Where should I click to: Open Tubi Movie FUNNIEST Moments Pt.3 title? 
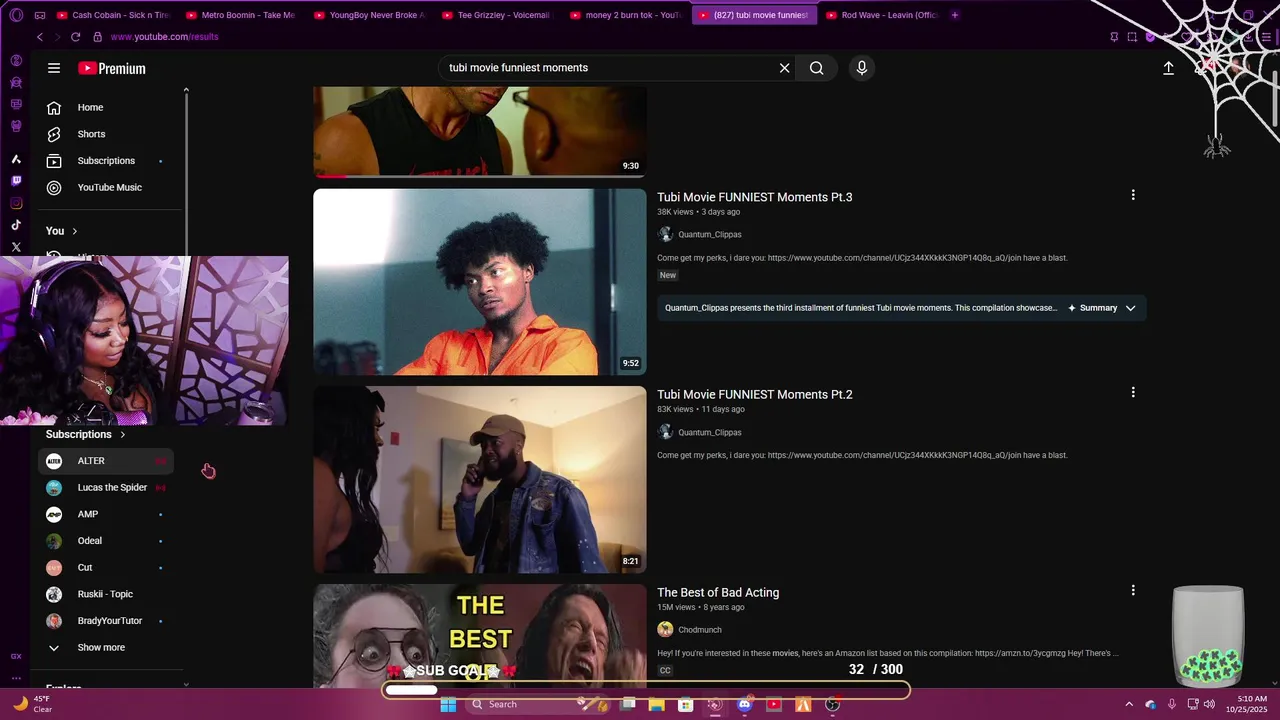click(755, 197)
